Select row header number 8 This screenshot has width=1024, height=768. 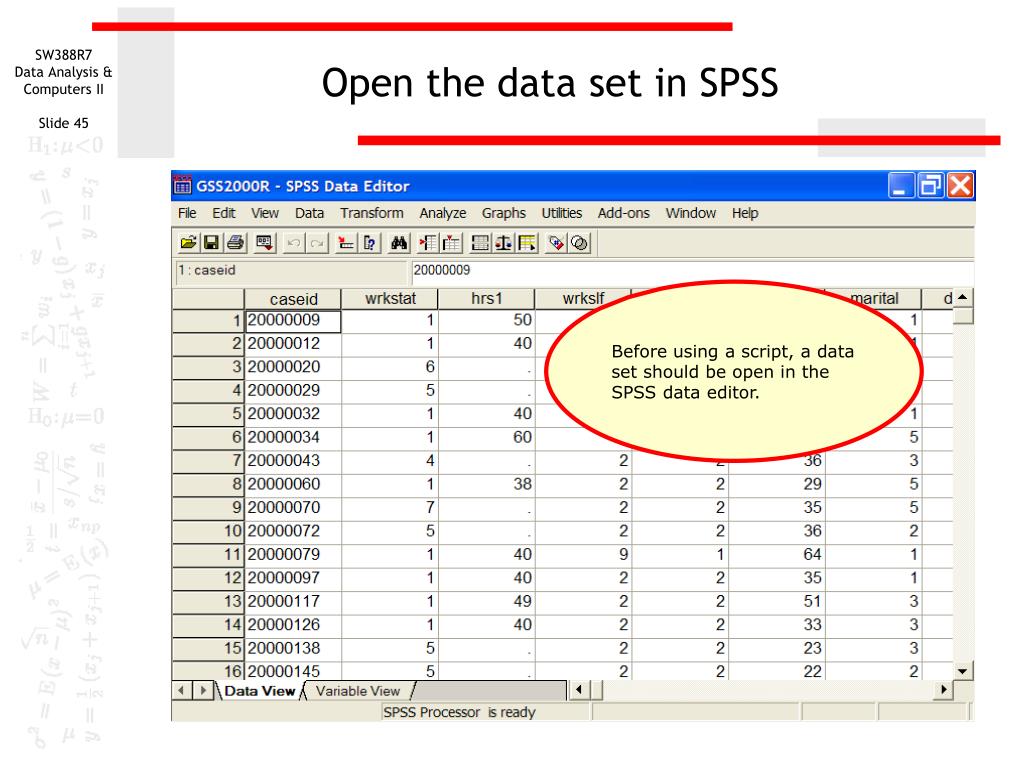[208, 485]
